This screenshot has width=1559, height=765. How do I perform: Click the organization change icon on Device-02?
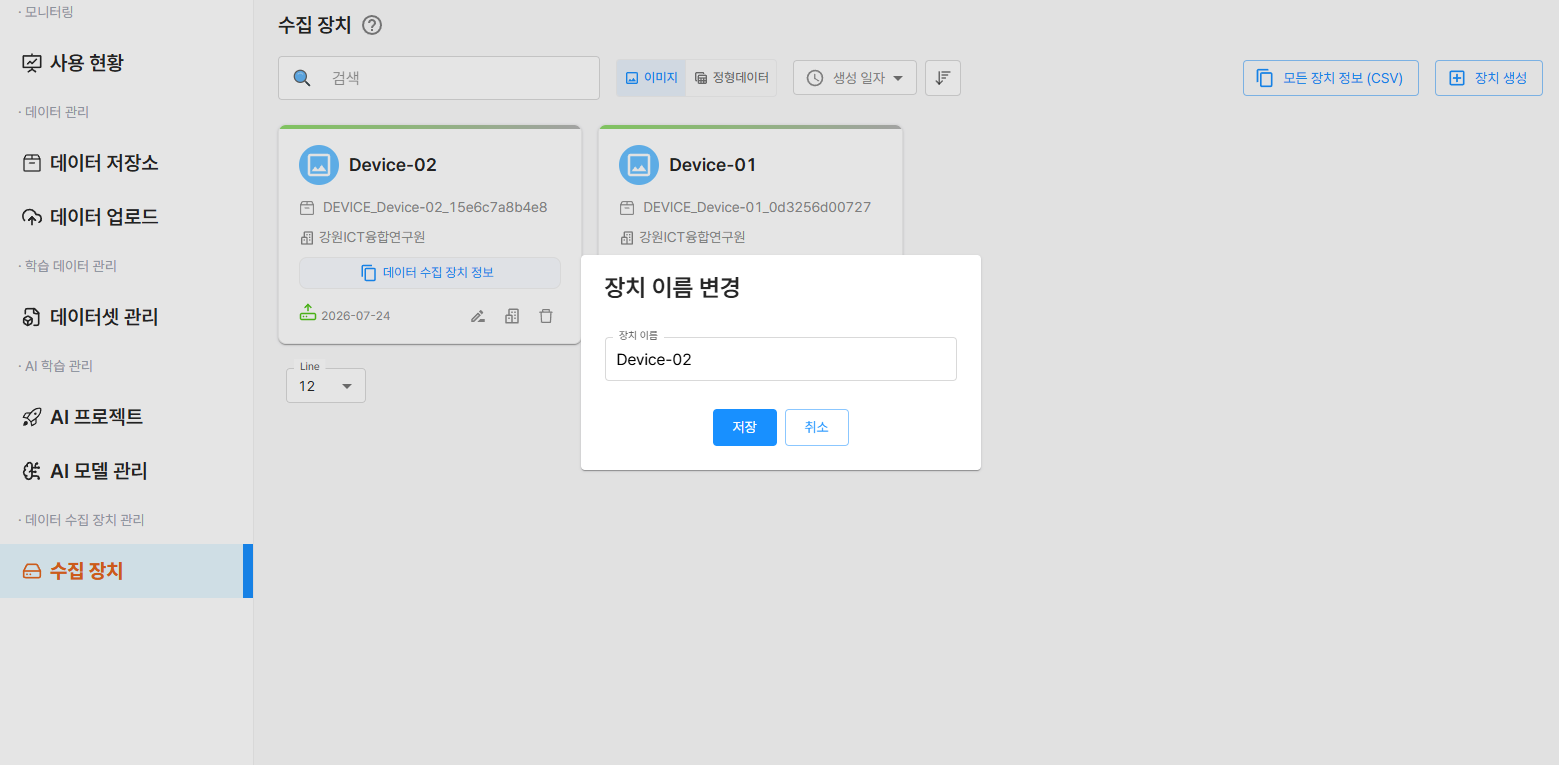pyautogui.click(x=512, y=316)
